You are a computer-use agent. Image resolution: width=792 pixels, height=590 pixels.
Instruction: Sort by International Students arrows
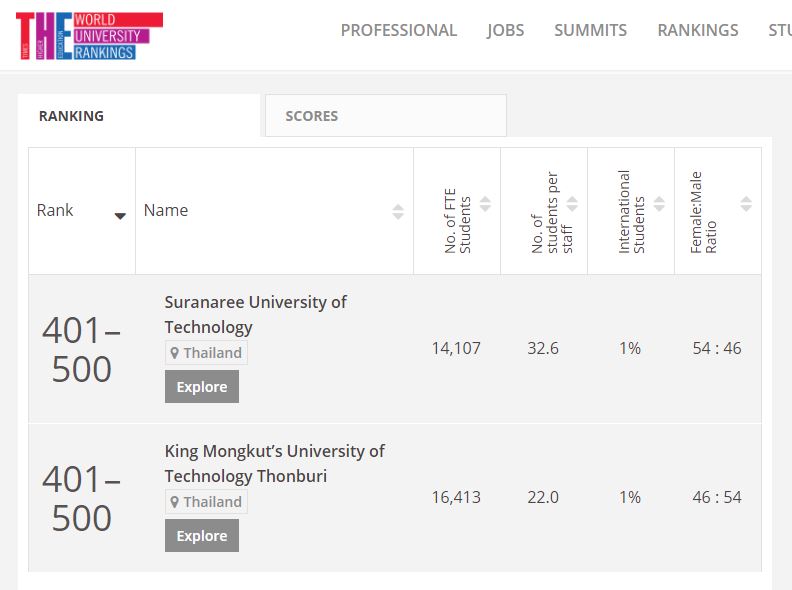click(x=659, y=204)
